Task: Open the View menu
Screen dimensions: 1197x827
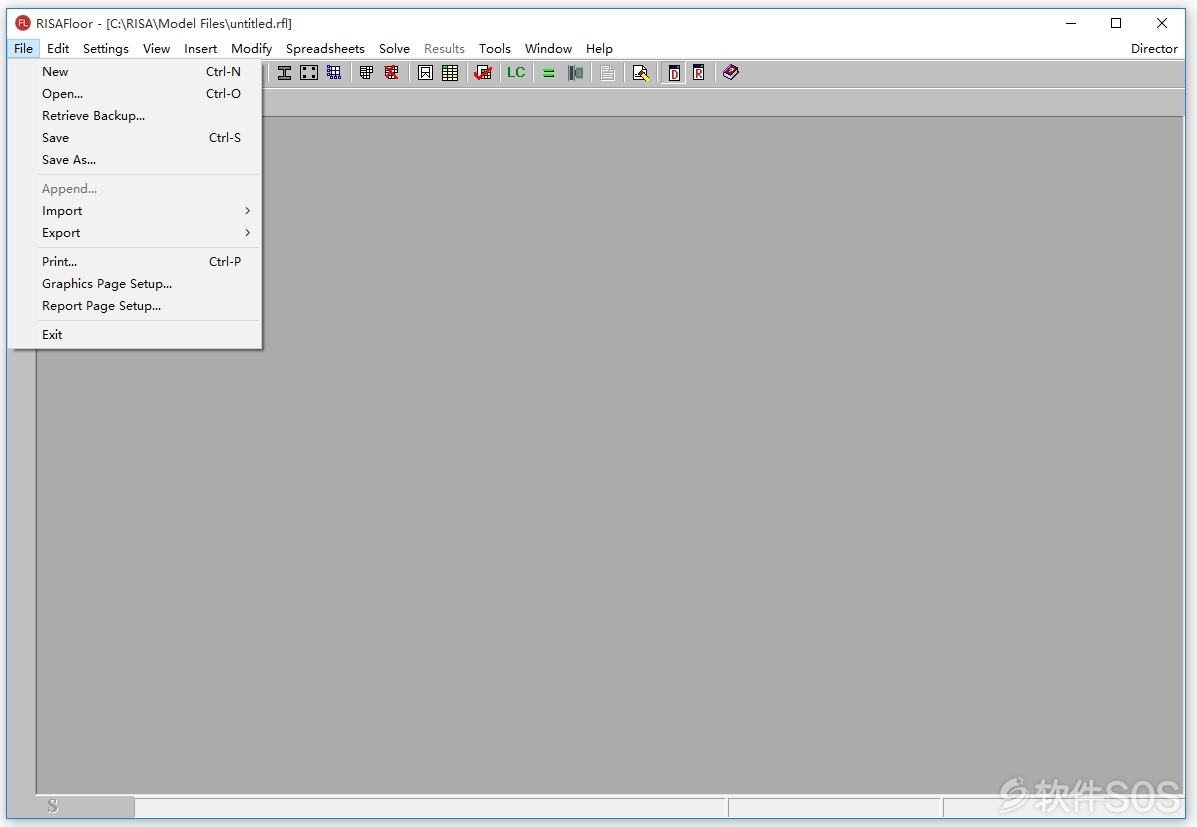Action: pos(156,49)
